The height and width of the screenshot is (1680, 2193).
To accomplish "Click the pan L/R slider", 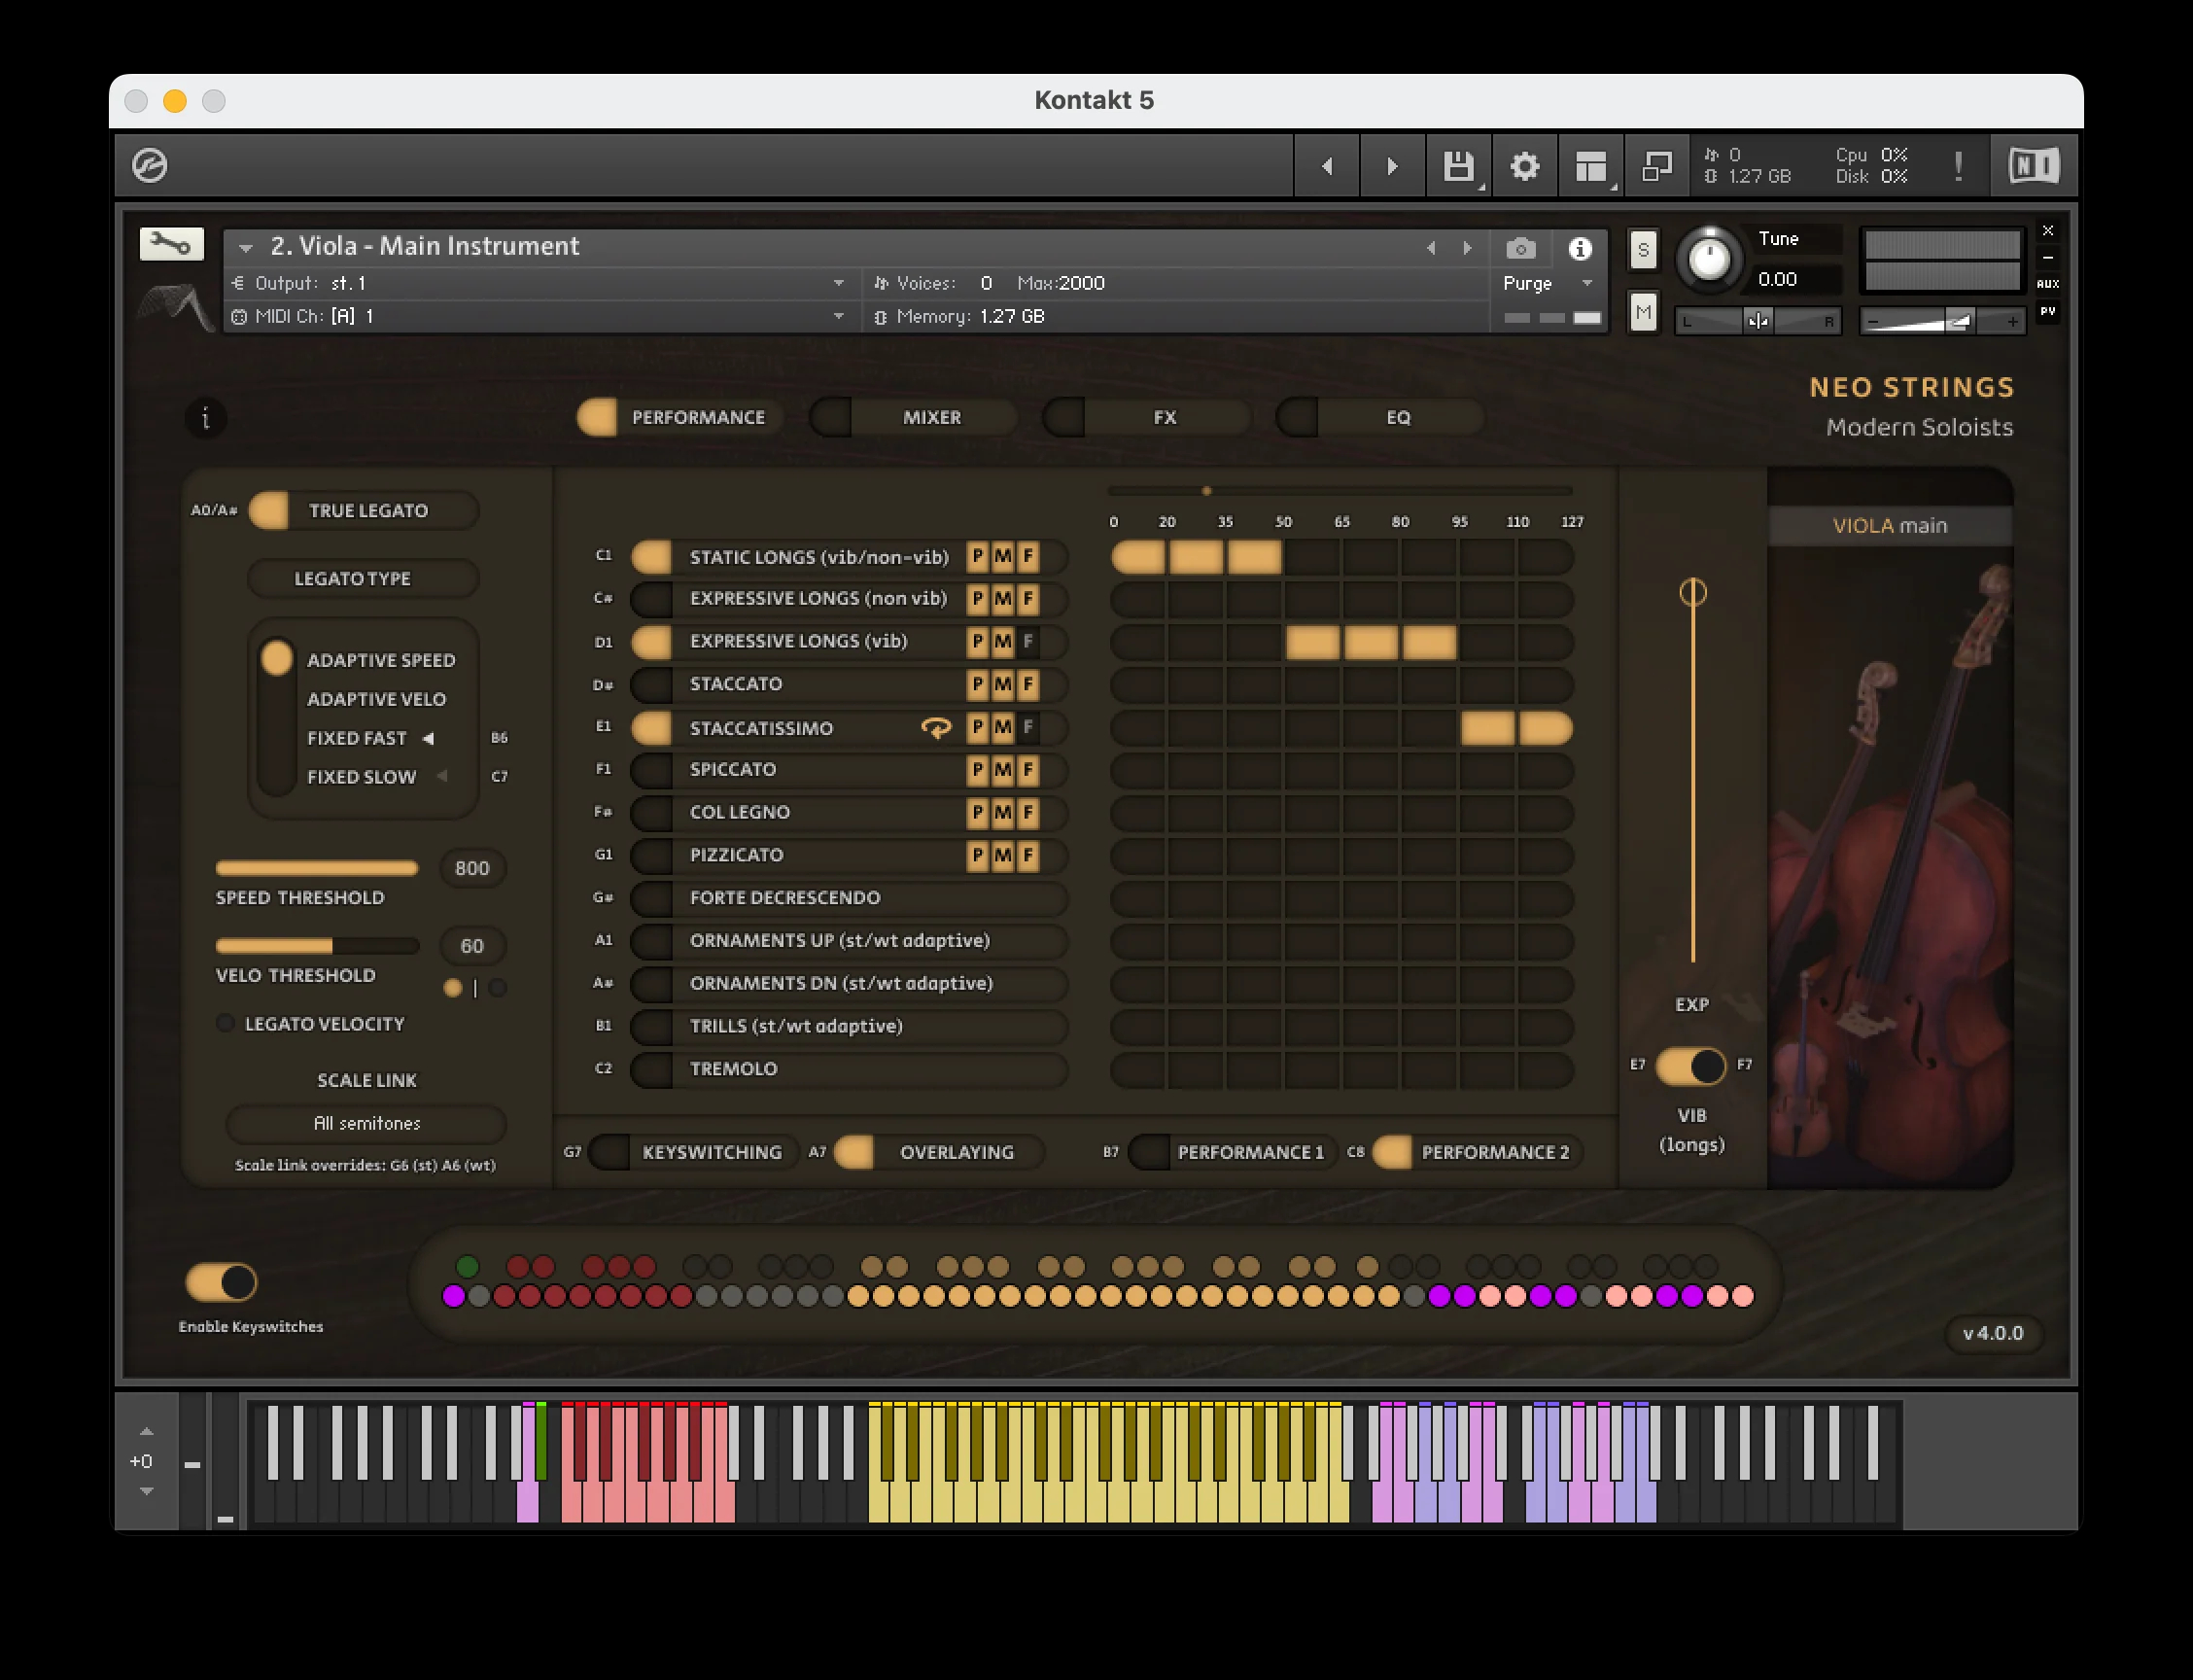I will [x=1757, y=321].
